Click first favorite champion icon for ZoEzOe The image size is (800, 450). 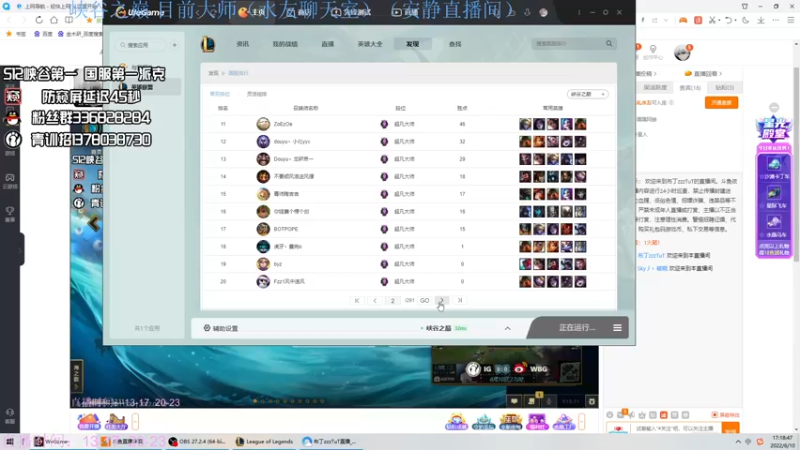pyautogui.click(x=525, y=124)
